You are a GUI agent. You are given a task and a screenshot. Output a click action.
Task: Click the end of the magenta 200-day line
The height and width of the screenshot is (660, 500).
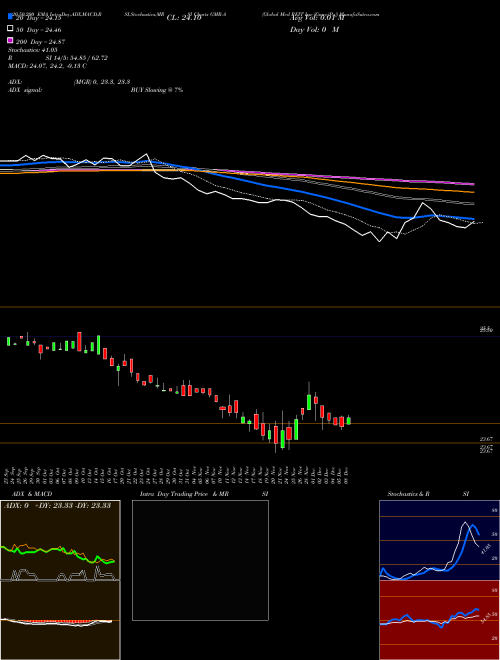tap(473, 184)
